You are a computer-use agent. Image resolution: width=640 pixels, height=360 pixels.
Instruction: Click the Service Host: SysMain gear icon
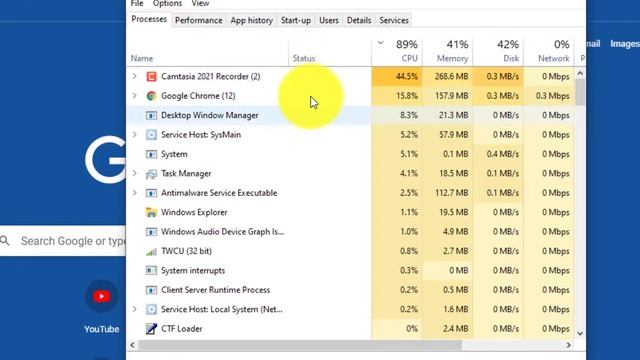(x=151, y=135)
